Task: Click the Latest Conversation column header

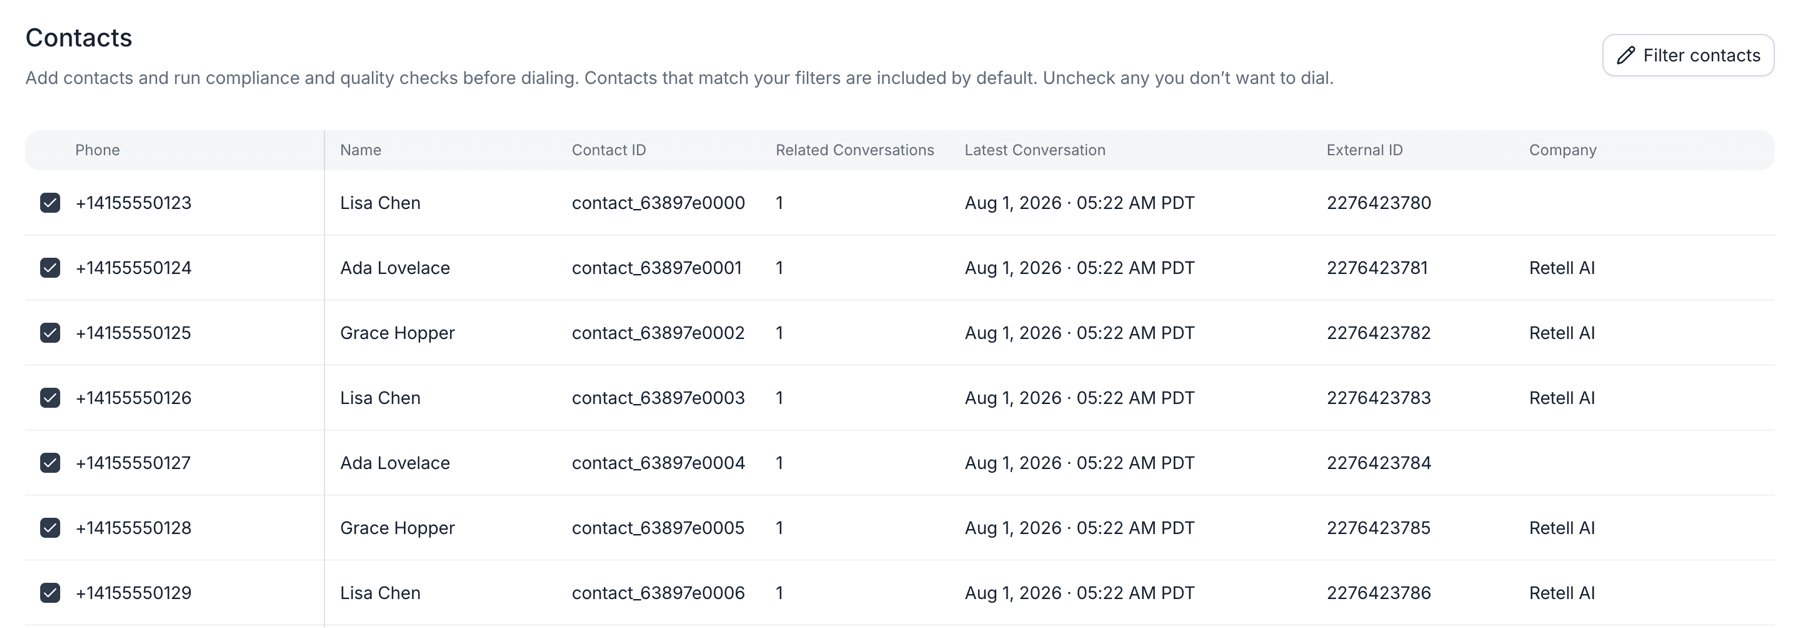Action: point(1035,150)
